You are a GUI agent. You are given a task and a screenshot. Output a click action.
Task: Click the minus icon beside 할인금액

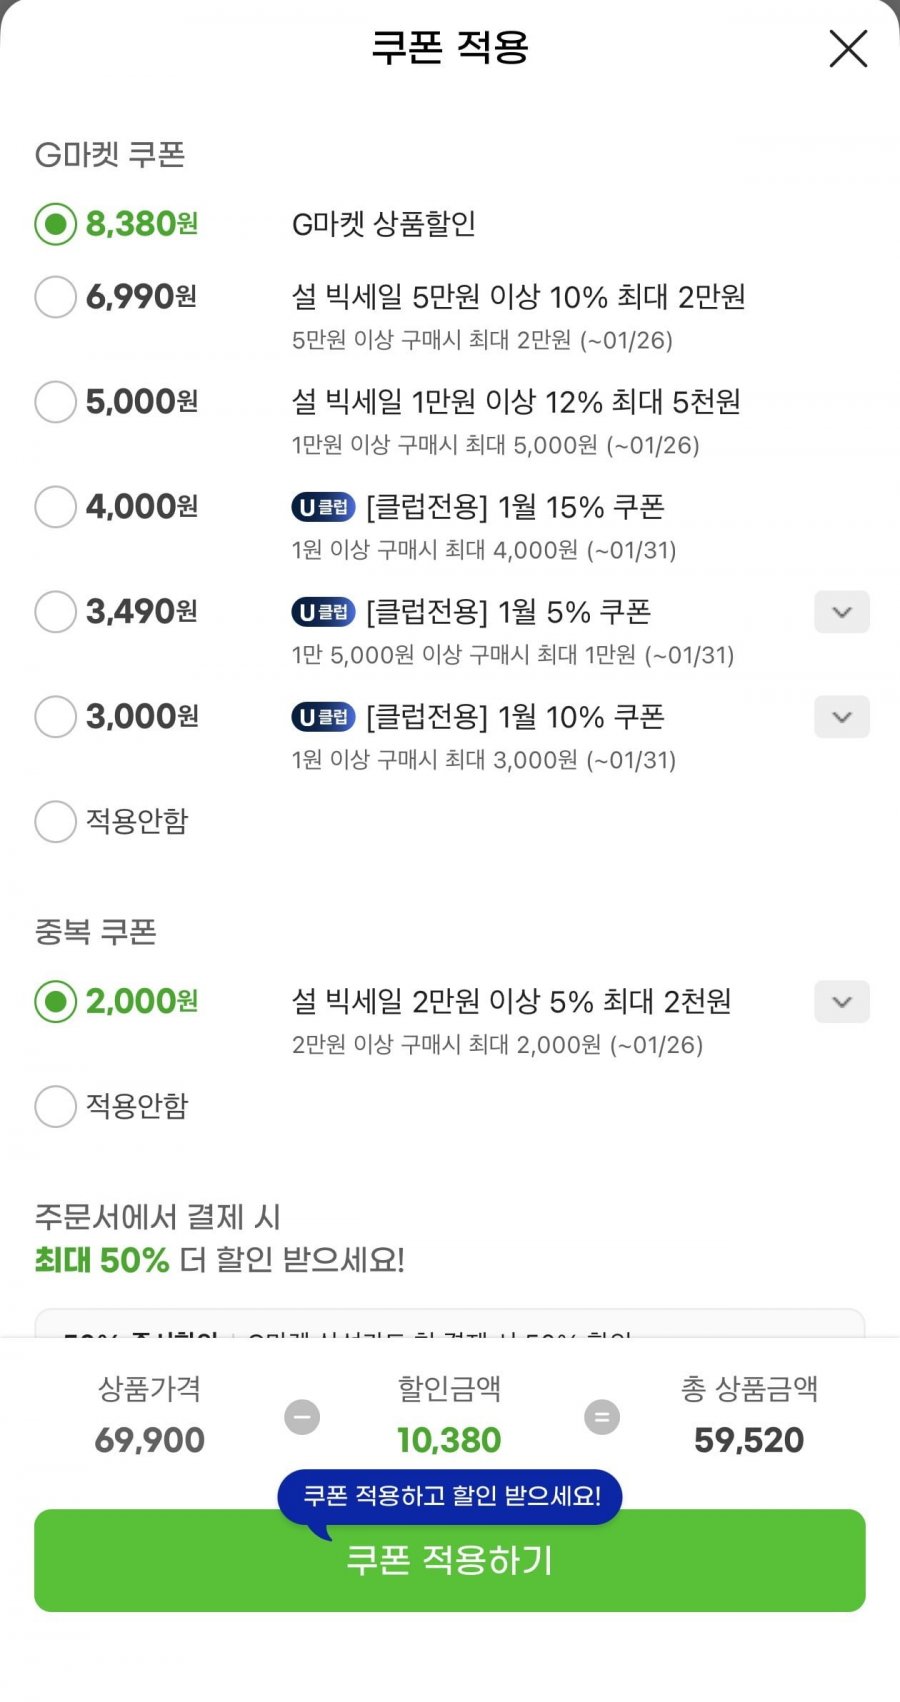tap(302, 1417)
